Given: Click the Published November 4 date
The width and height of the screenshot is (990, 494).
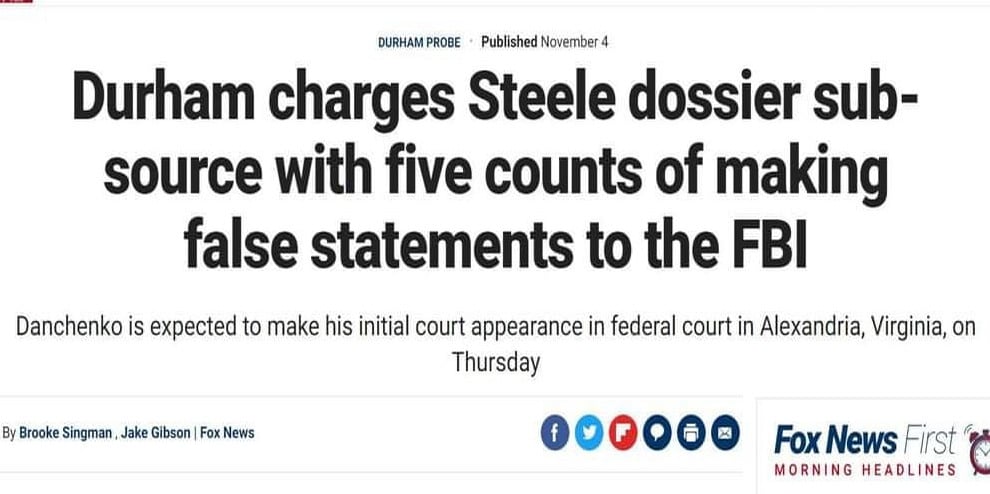Looking at the screenshot, I should [x=545, y=42].
